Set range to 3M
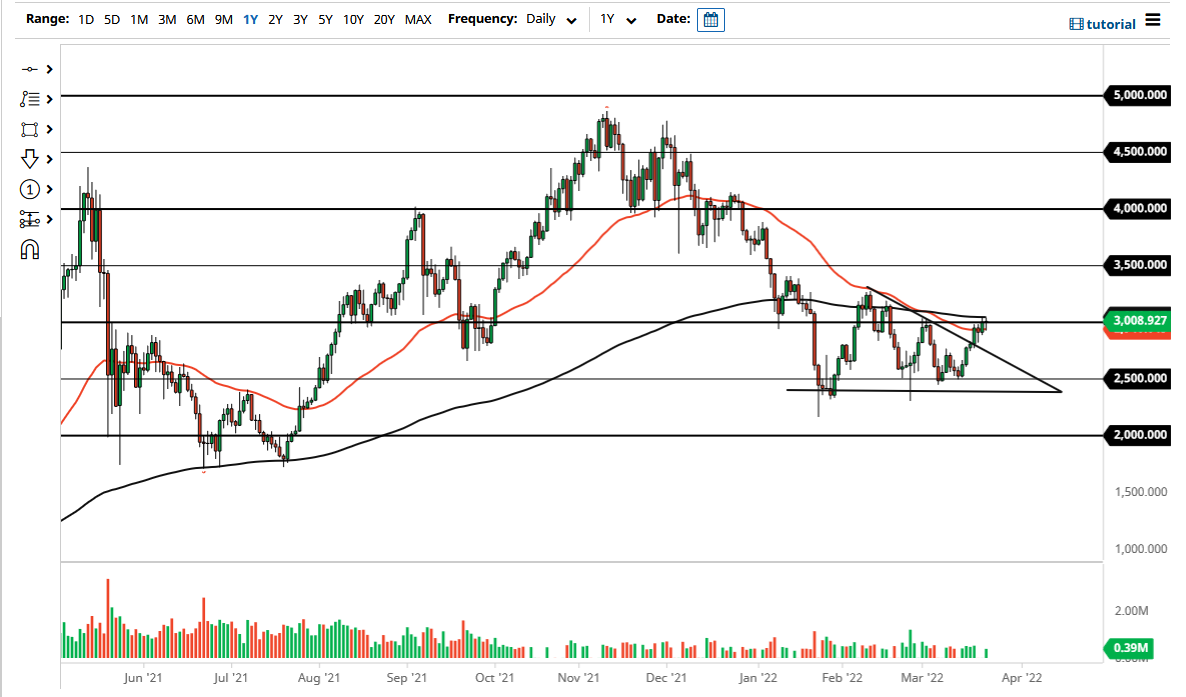This screenshot has width=1186, height=697. point(167,20)
